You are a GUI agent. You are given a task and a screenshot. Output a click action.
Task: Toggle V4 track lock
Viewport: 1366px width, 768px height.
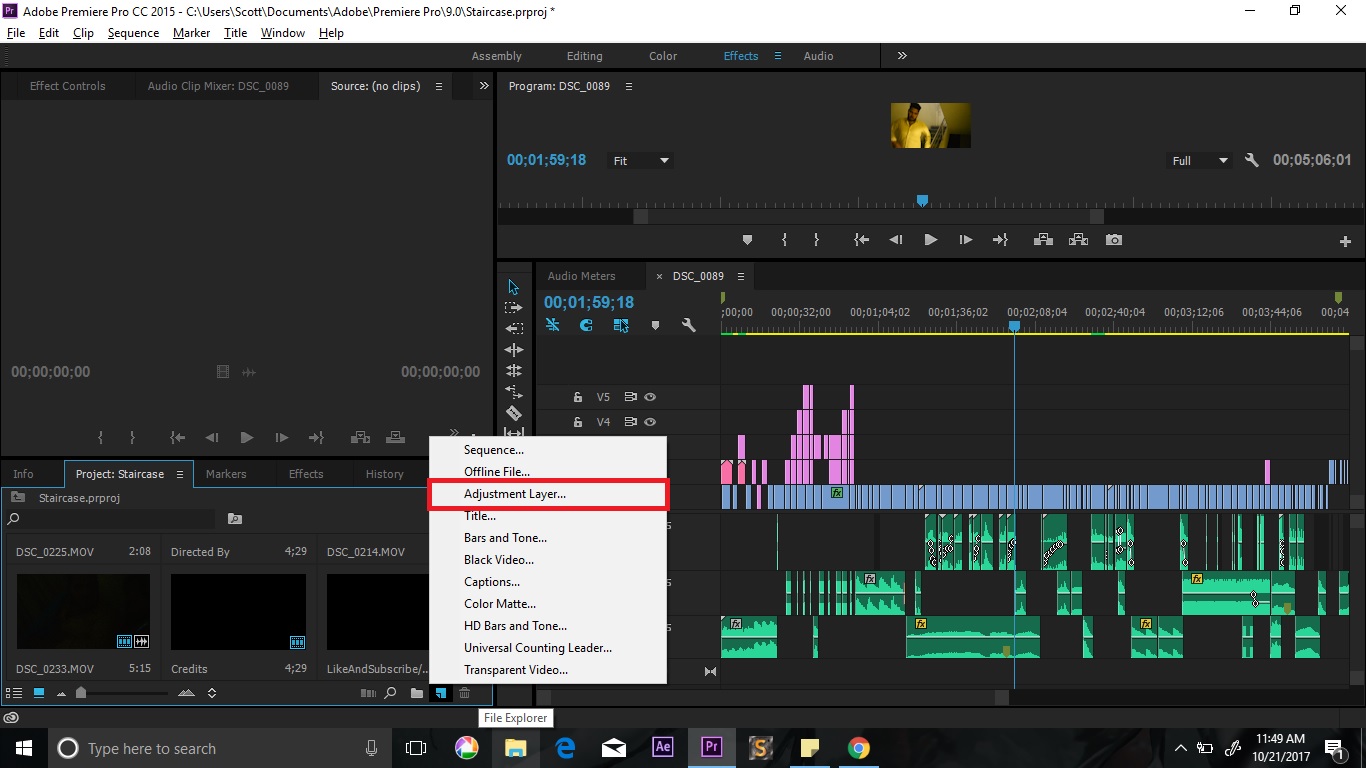[577, 422]
